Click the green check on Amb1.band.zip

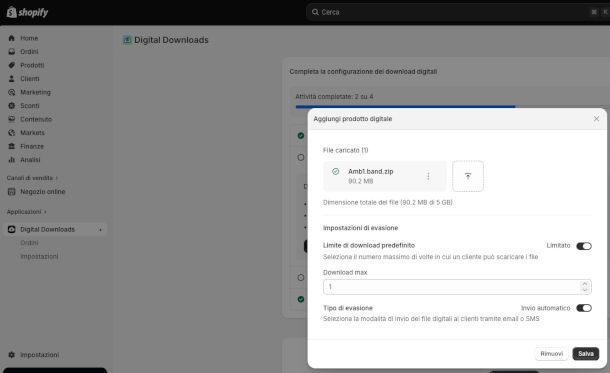(335, 172)
